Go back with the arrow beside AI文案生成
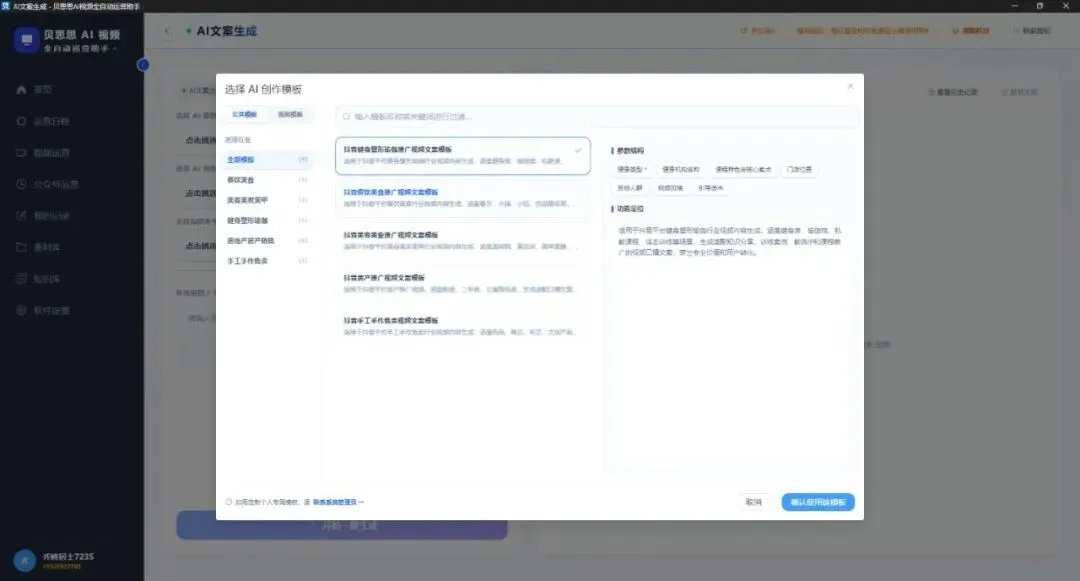Screen dimensions: 1080x581 tap(167, 31)
